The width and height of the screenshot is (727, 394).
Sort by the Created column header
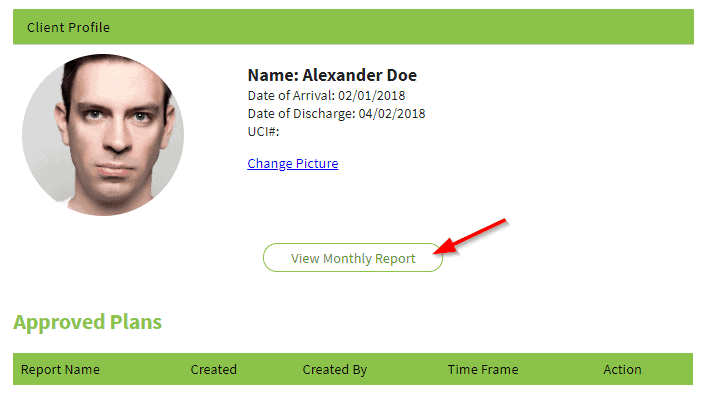214,369
